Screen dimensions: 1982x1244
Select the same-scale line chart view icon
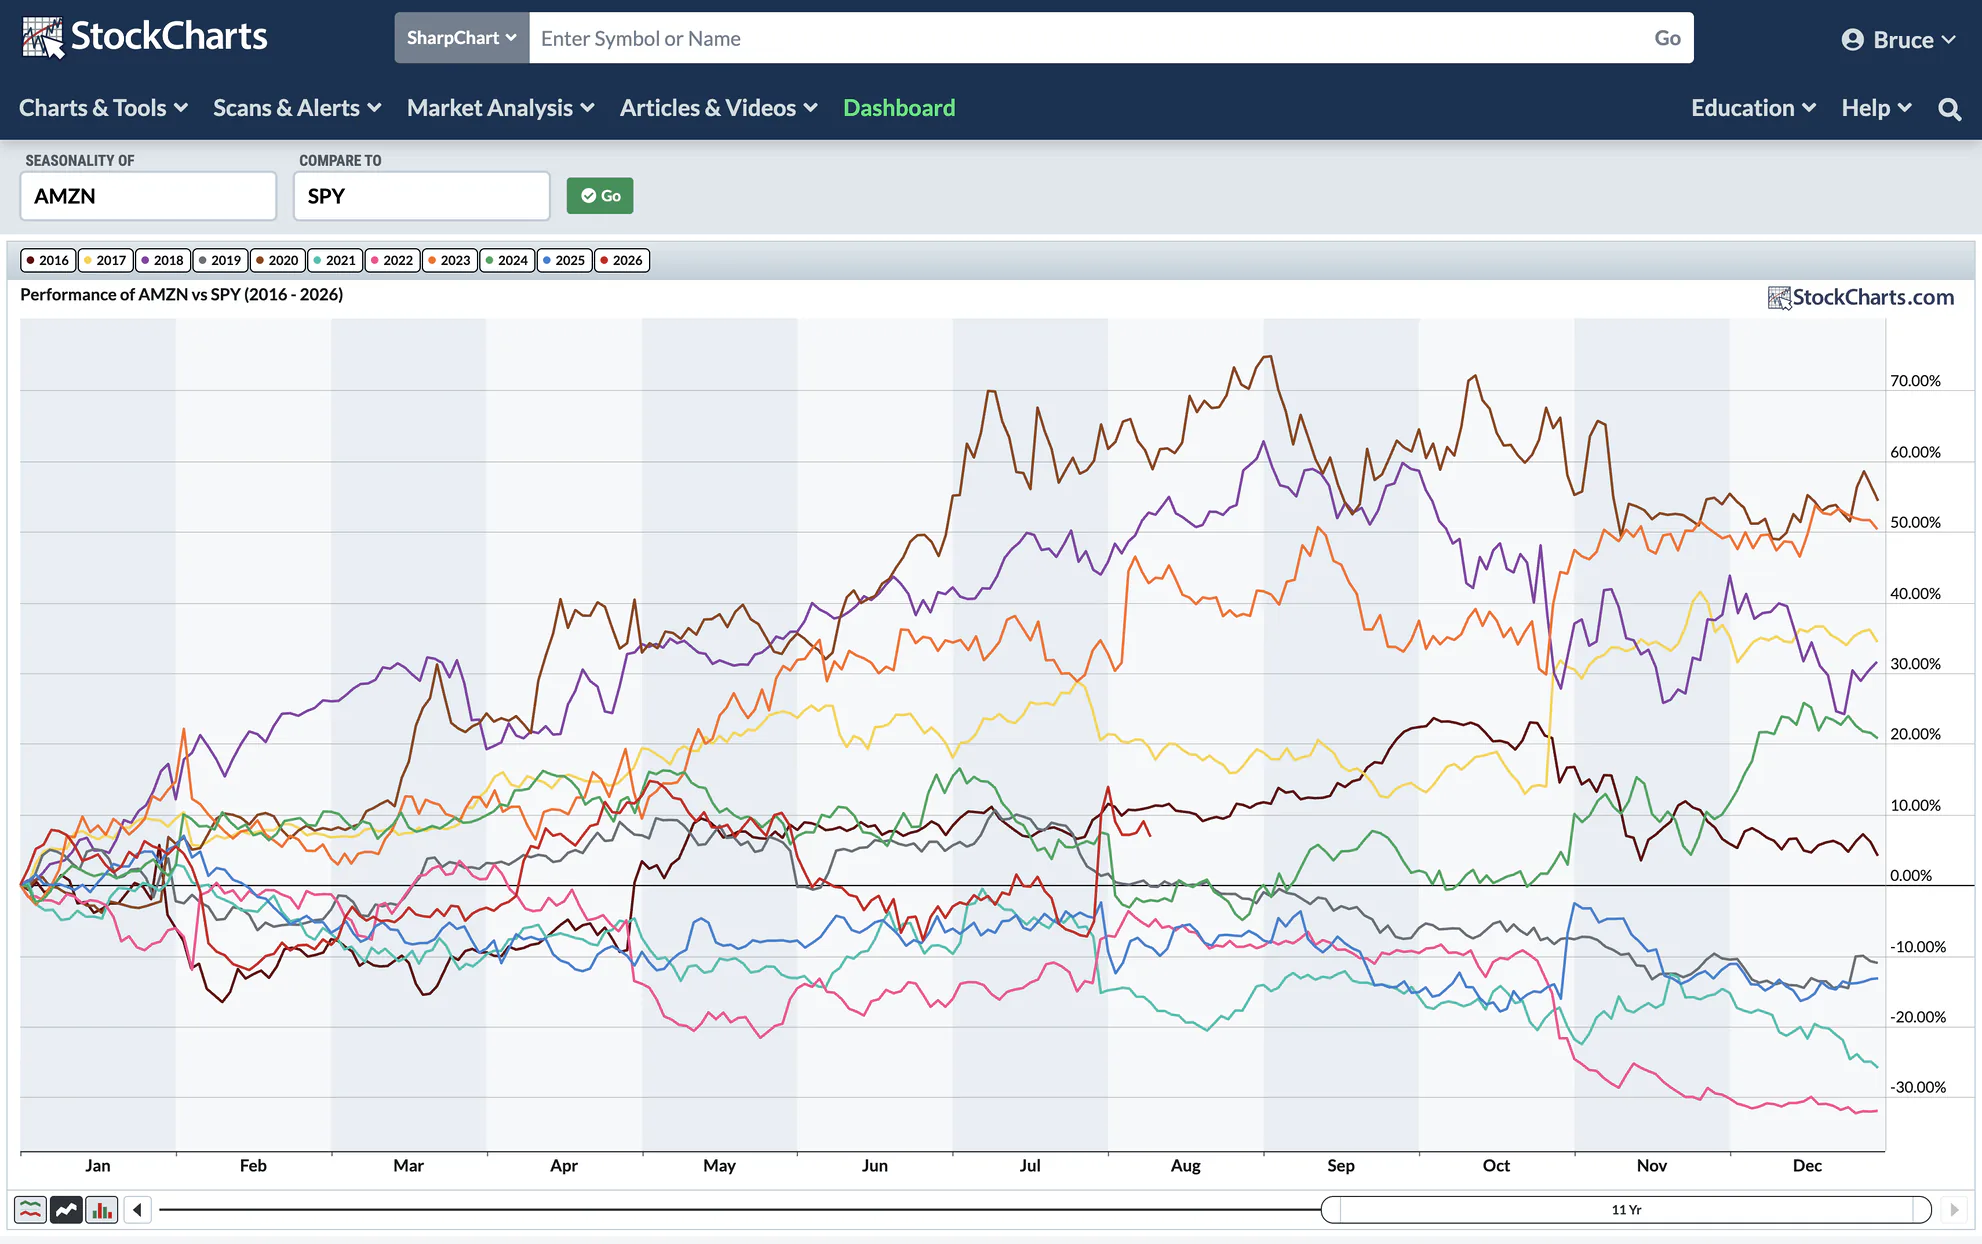(x=66, y=1210)
